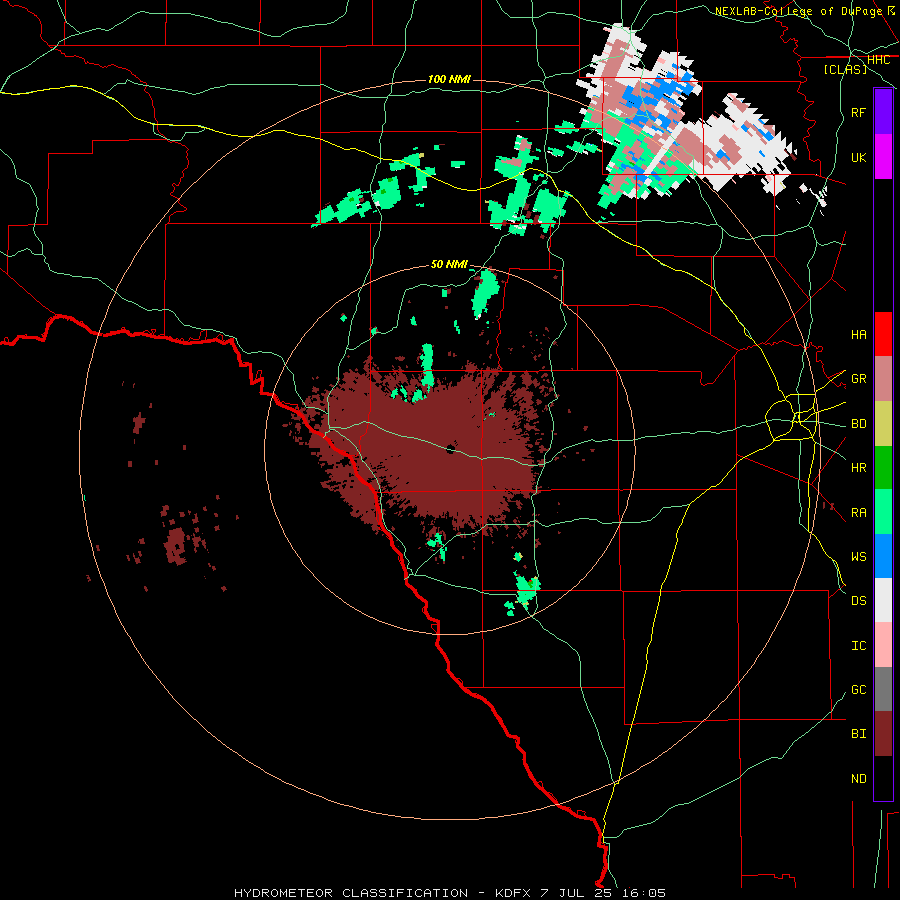The width and height of the screenshot is (900, 900).
Task: Click the HA red legend swatch
Action: [883, 334]
